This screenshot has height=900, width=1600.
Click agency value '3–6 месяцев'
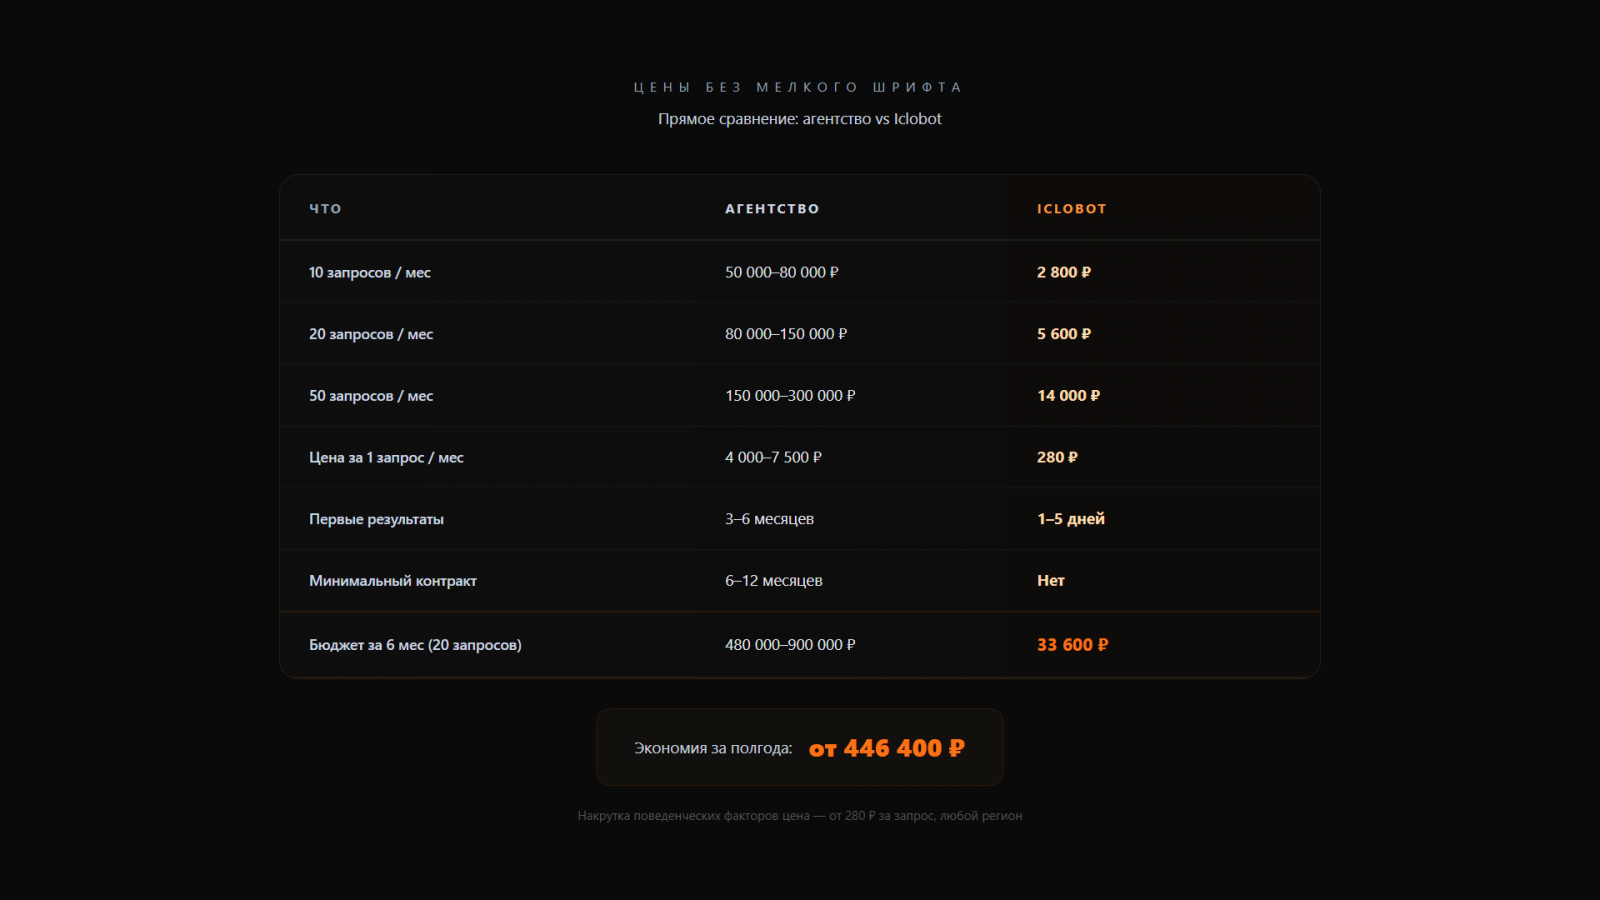pyautogui.click(x=769, y=519)
